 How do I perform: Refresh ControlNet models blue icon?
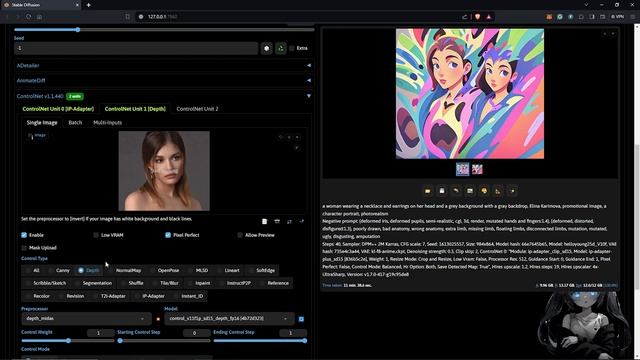click(301, 319)
